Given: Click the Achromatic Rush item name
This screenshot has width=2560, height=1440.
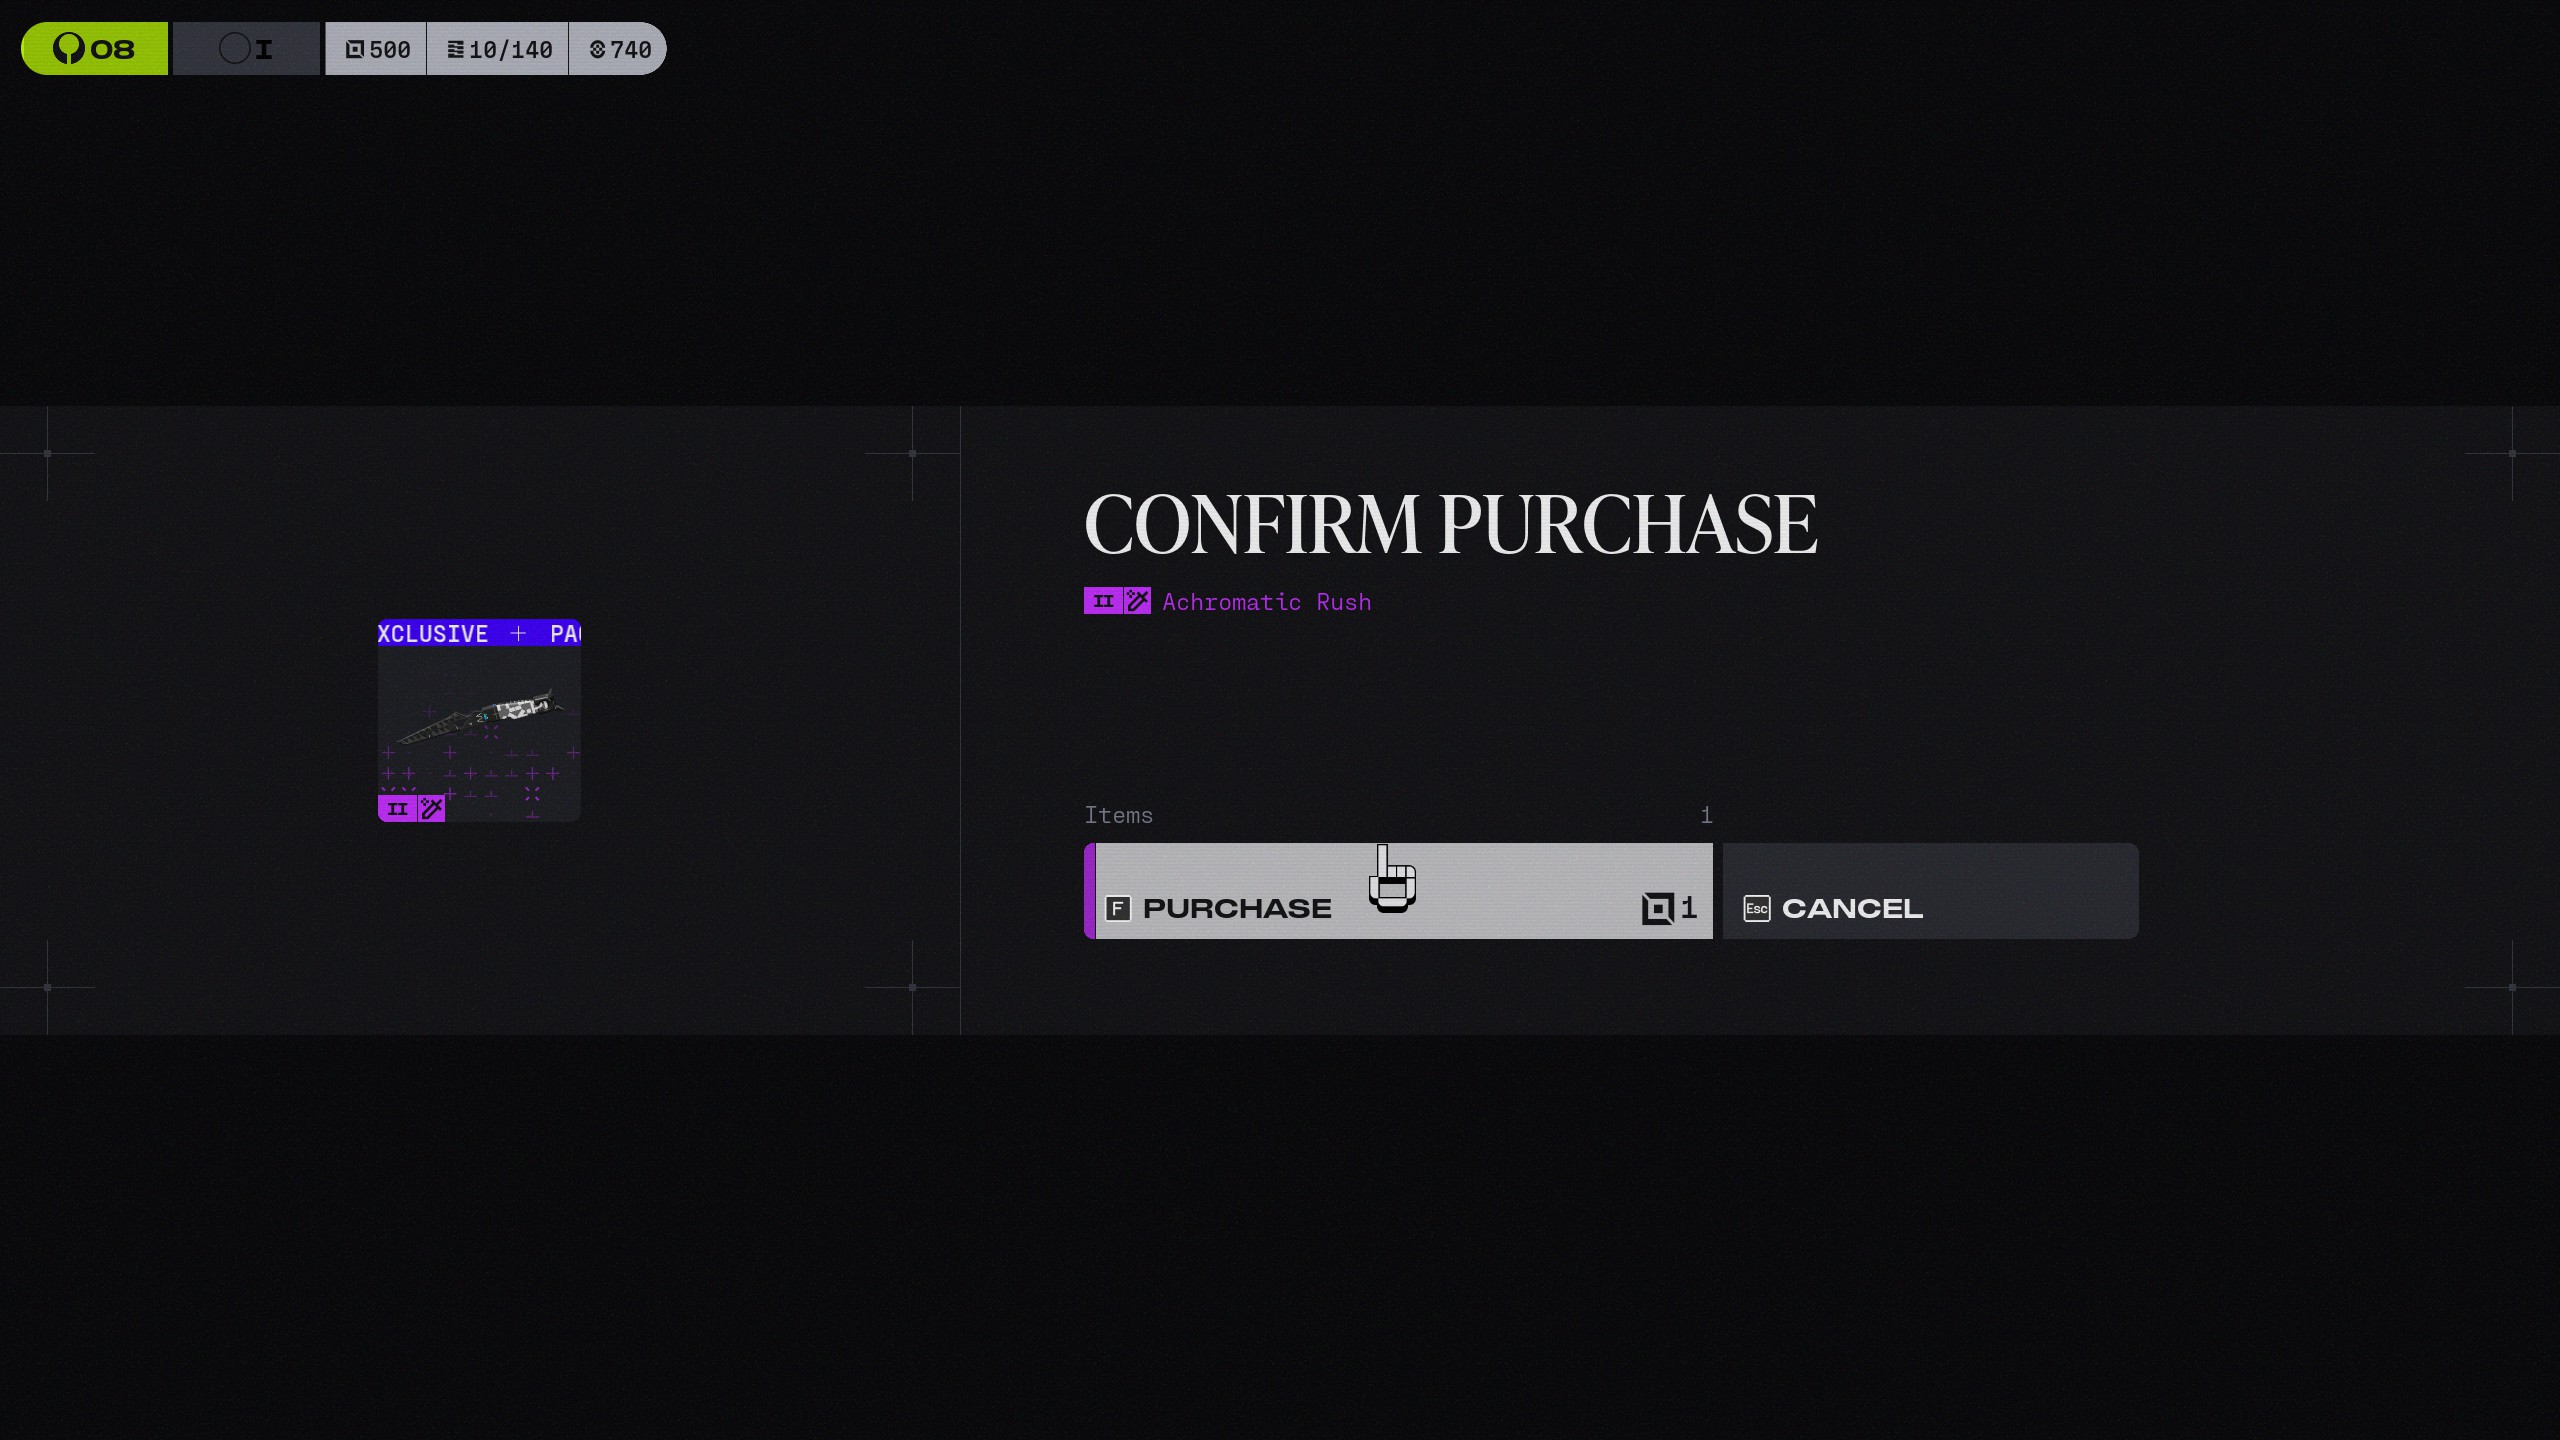Looking at the screenshot, I should pyautogui.click(x=1266, y=602).
